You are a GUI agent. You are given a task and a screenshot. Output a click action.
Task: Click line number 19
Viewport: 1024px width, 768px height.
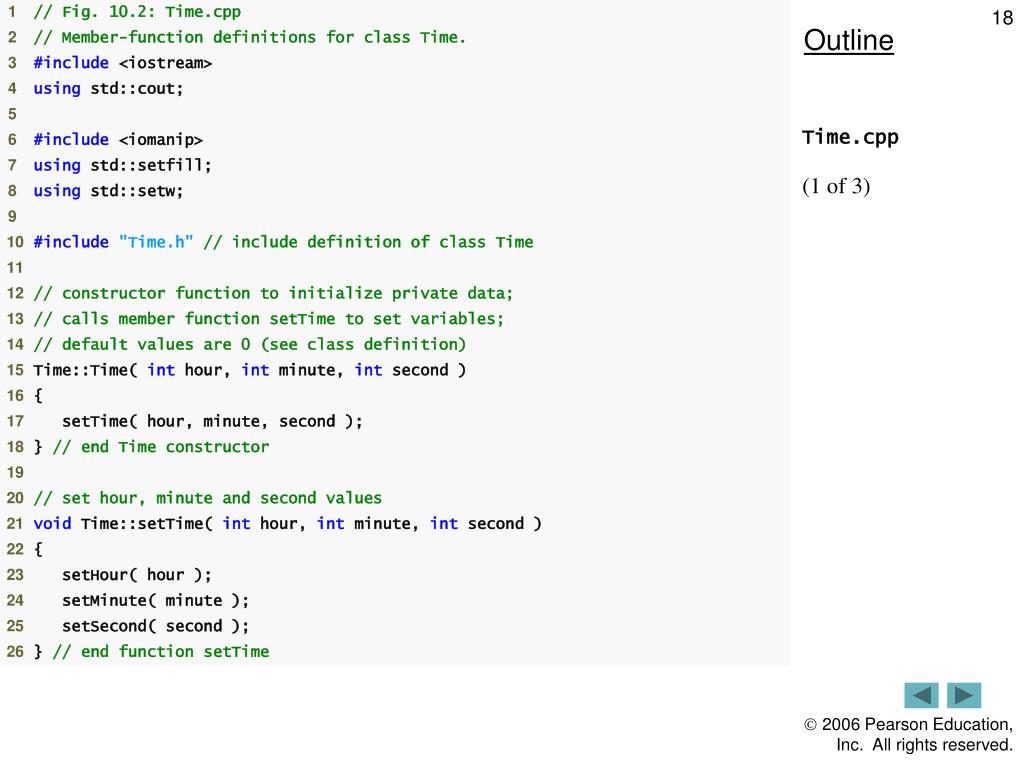15,472
